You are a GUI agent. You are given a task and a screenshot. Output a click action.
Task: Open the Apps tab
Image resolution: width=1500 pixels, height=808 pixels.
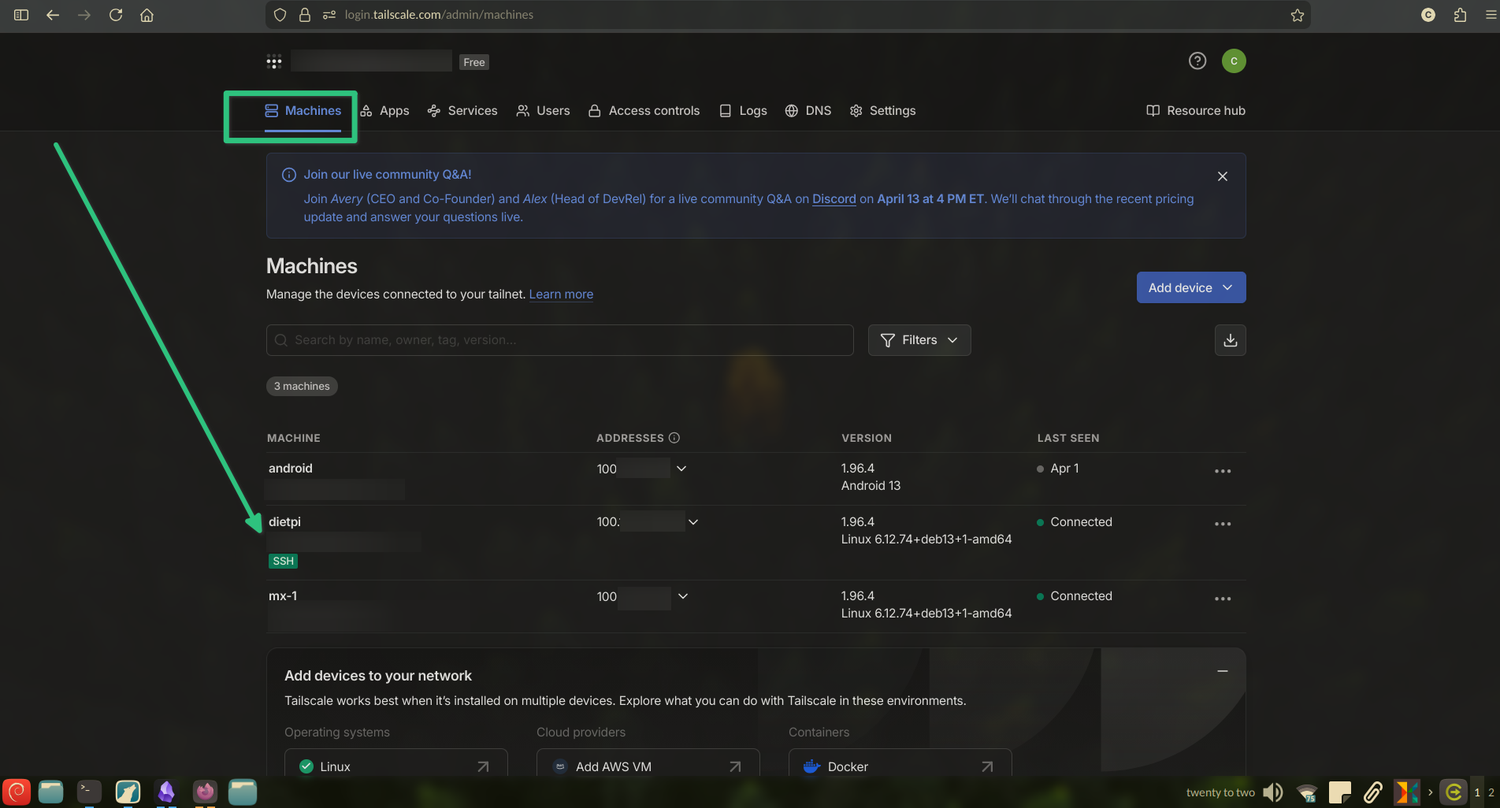click(385, 111)
